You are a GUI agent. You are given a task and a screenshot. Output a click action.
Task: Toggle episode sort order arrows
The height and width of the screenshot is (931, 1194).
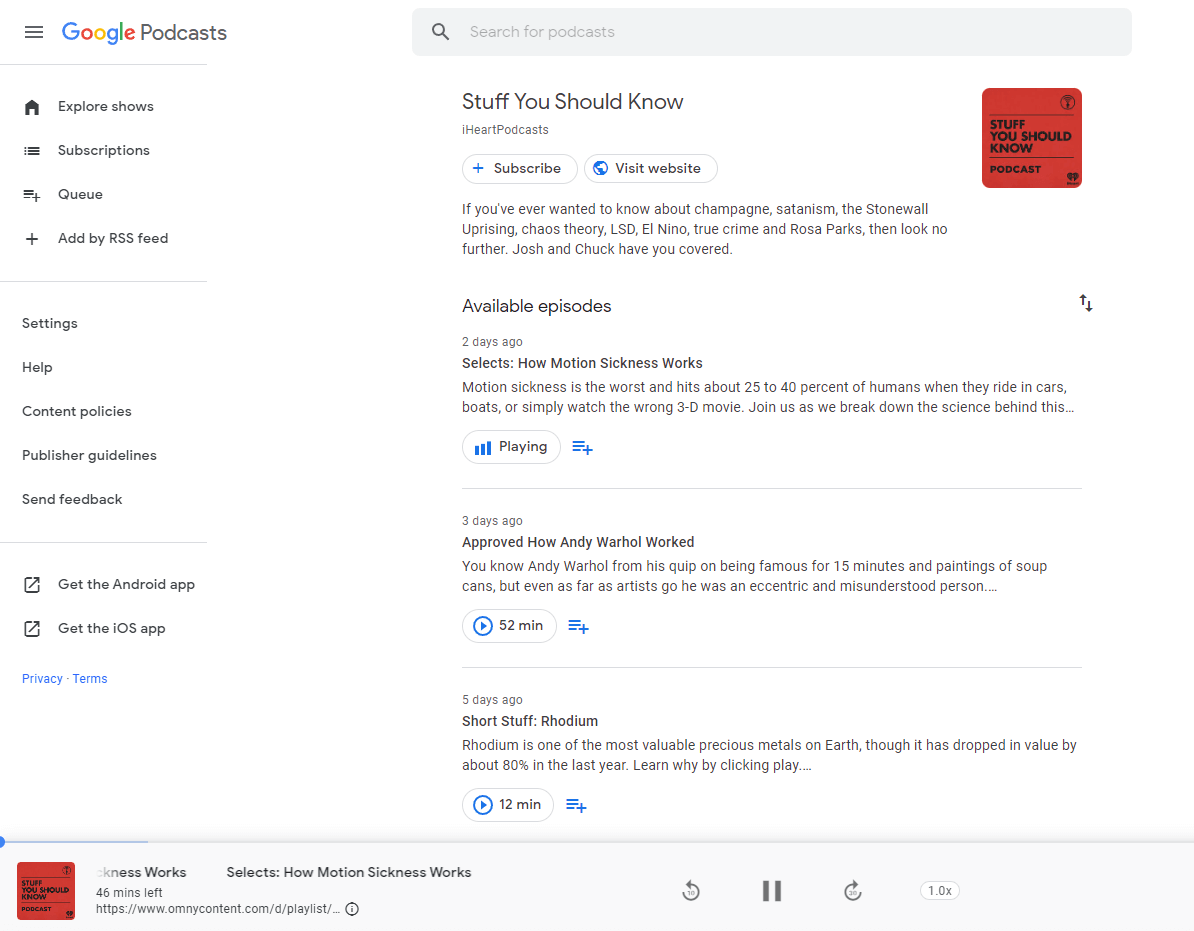click(1086, 304)
